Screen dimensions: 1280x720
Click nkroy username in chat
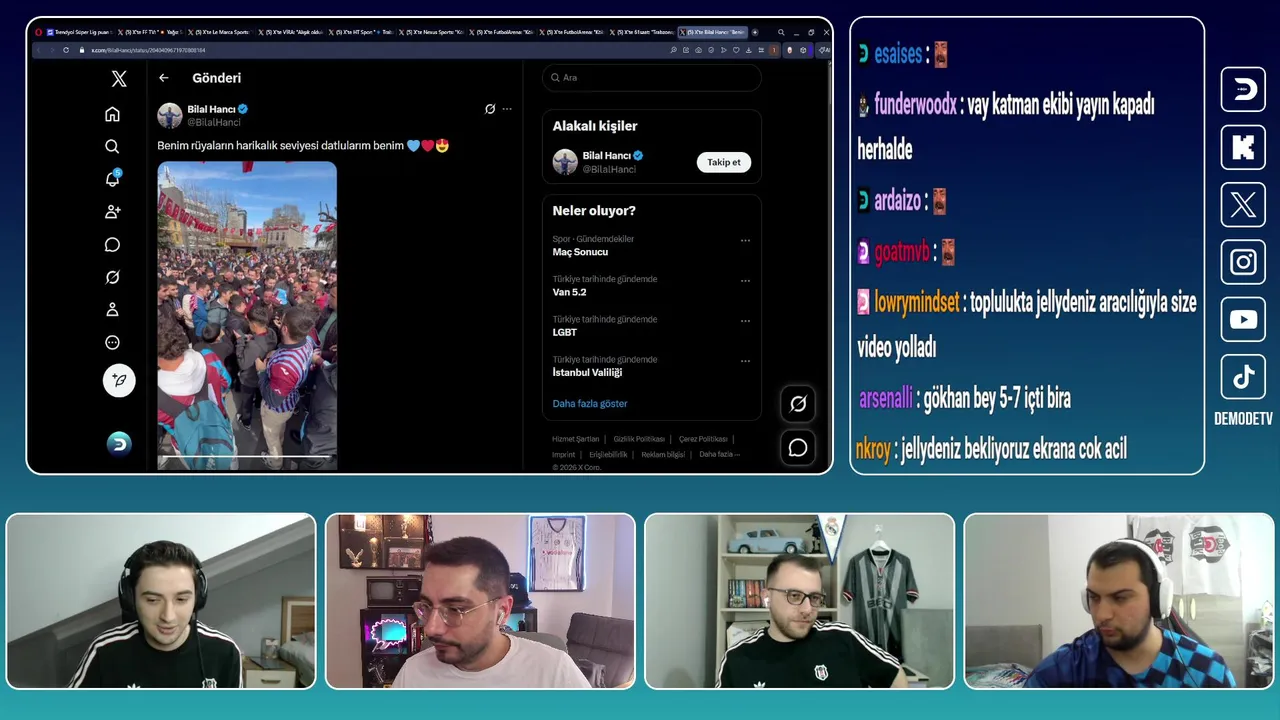[x=873, y=450]
